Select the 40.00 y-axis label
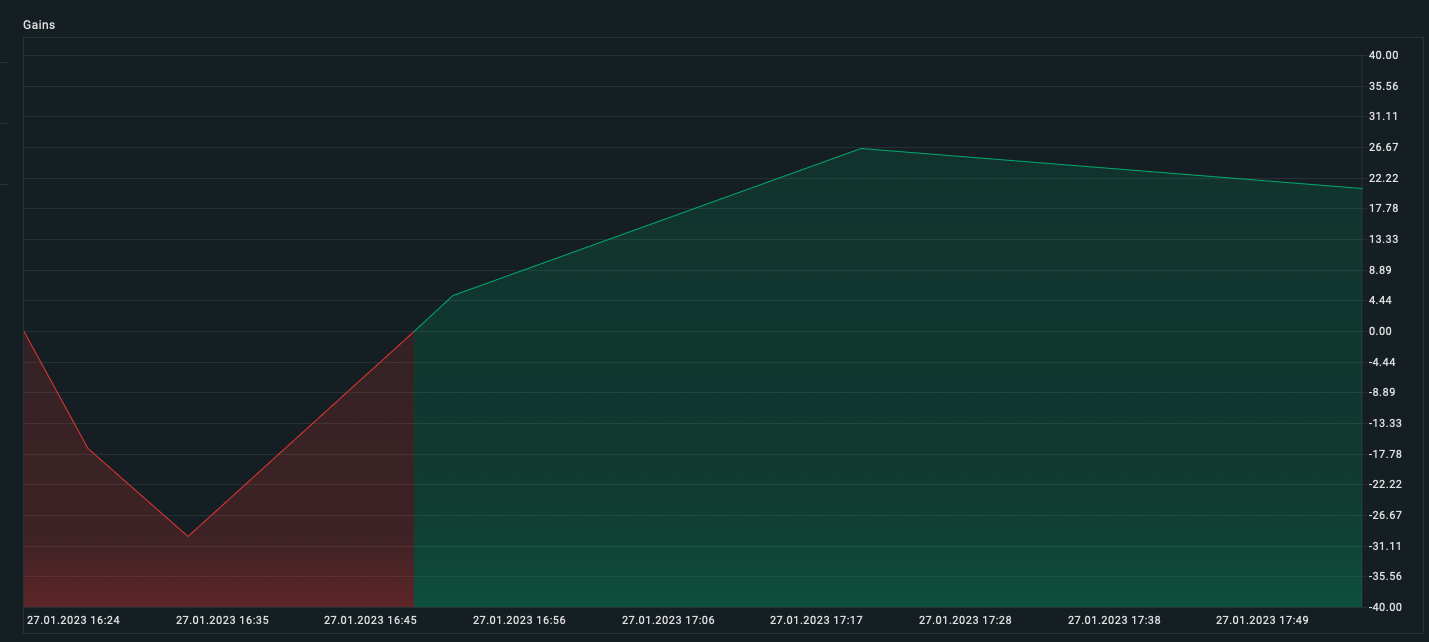Screen dimensions: 1429x642 point(1384,55)
